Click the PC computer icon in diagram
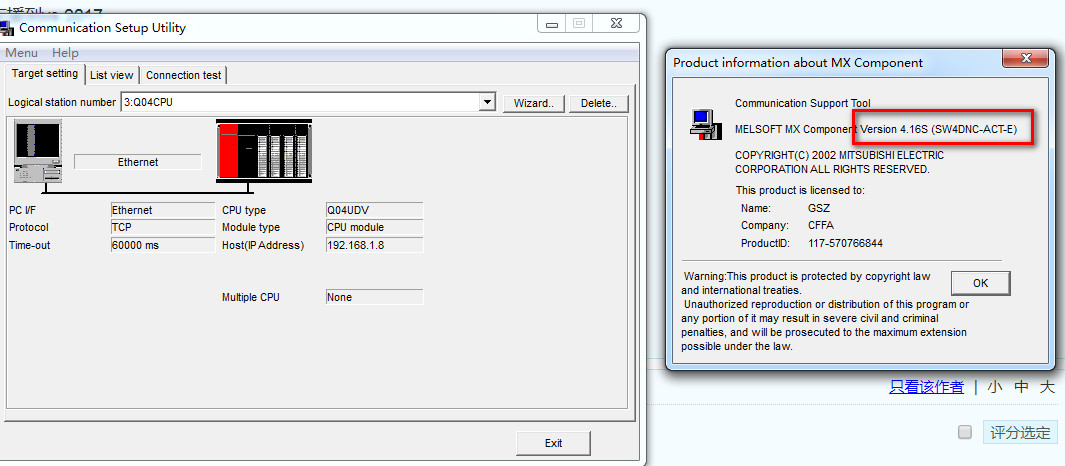The image size is (1065, 466). pos(37,150)
